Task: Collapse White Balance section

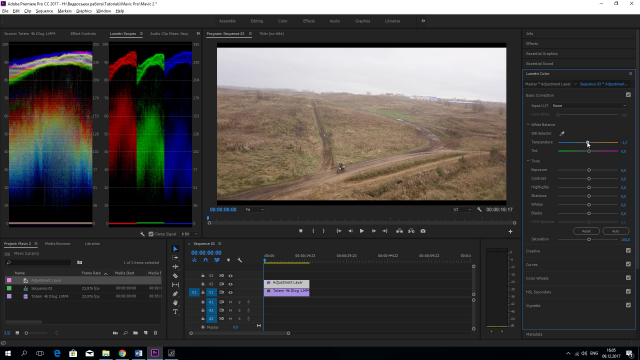Action: 528,124
